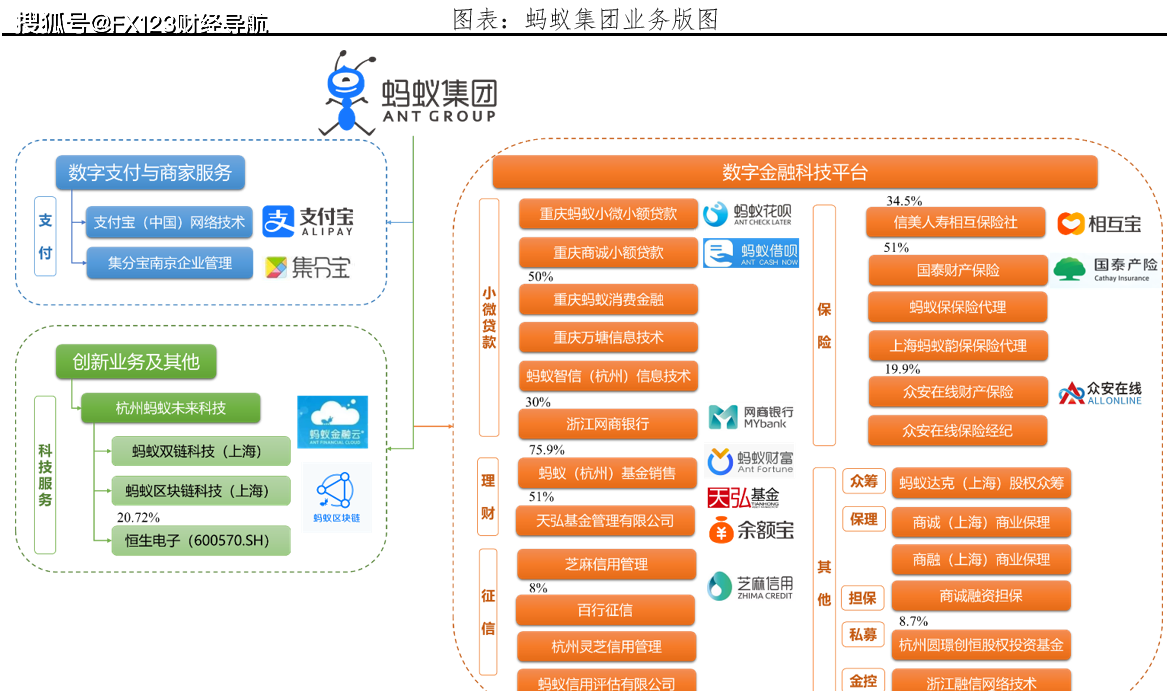Click the 相互宝 heart logo
Image resolution: width=1169 pixels, height=691 pixels.
click(1100, 224)
